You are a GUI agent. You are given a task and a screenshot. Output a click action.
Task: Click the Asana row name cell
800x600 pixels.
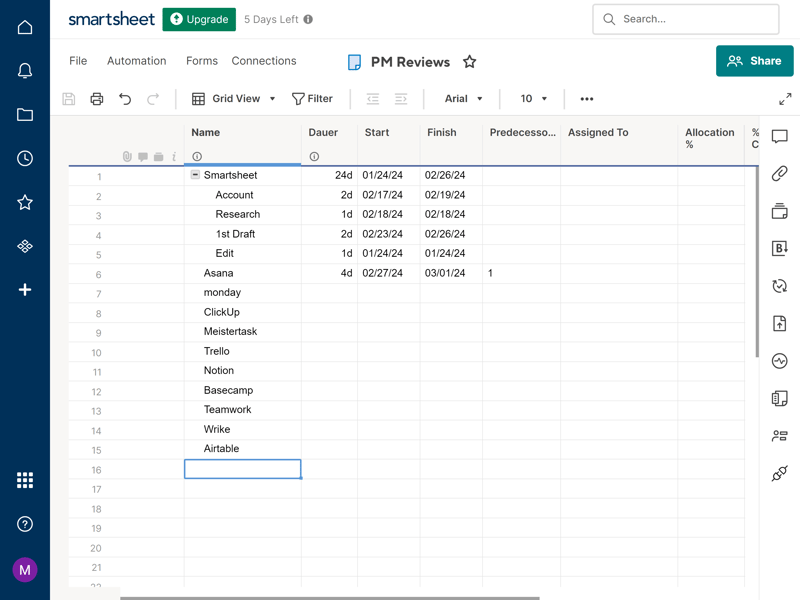point(242,273)
